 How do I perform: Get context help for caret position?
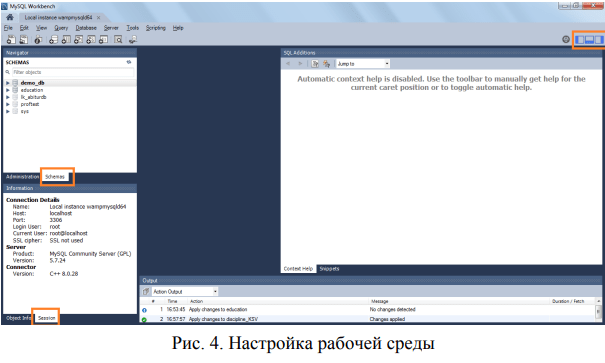coord(315,64)
